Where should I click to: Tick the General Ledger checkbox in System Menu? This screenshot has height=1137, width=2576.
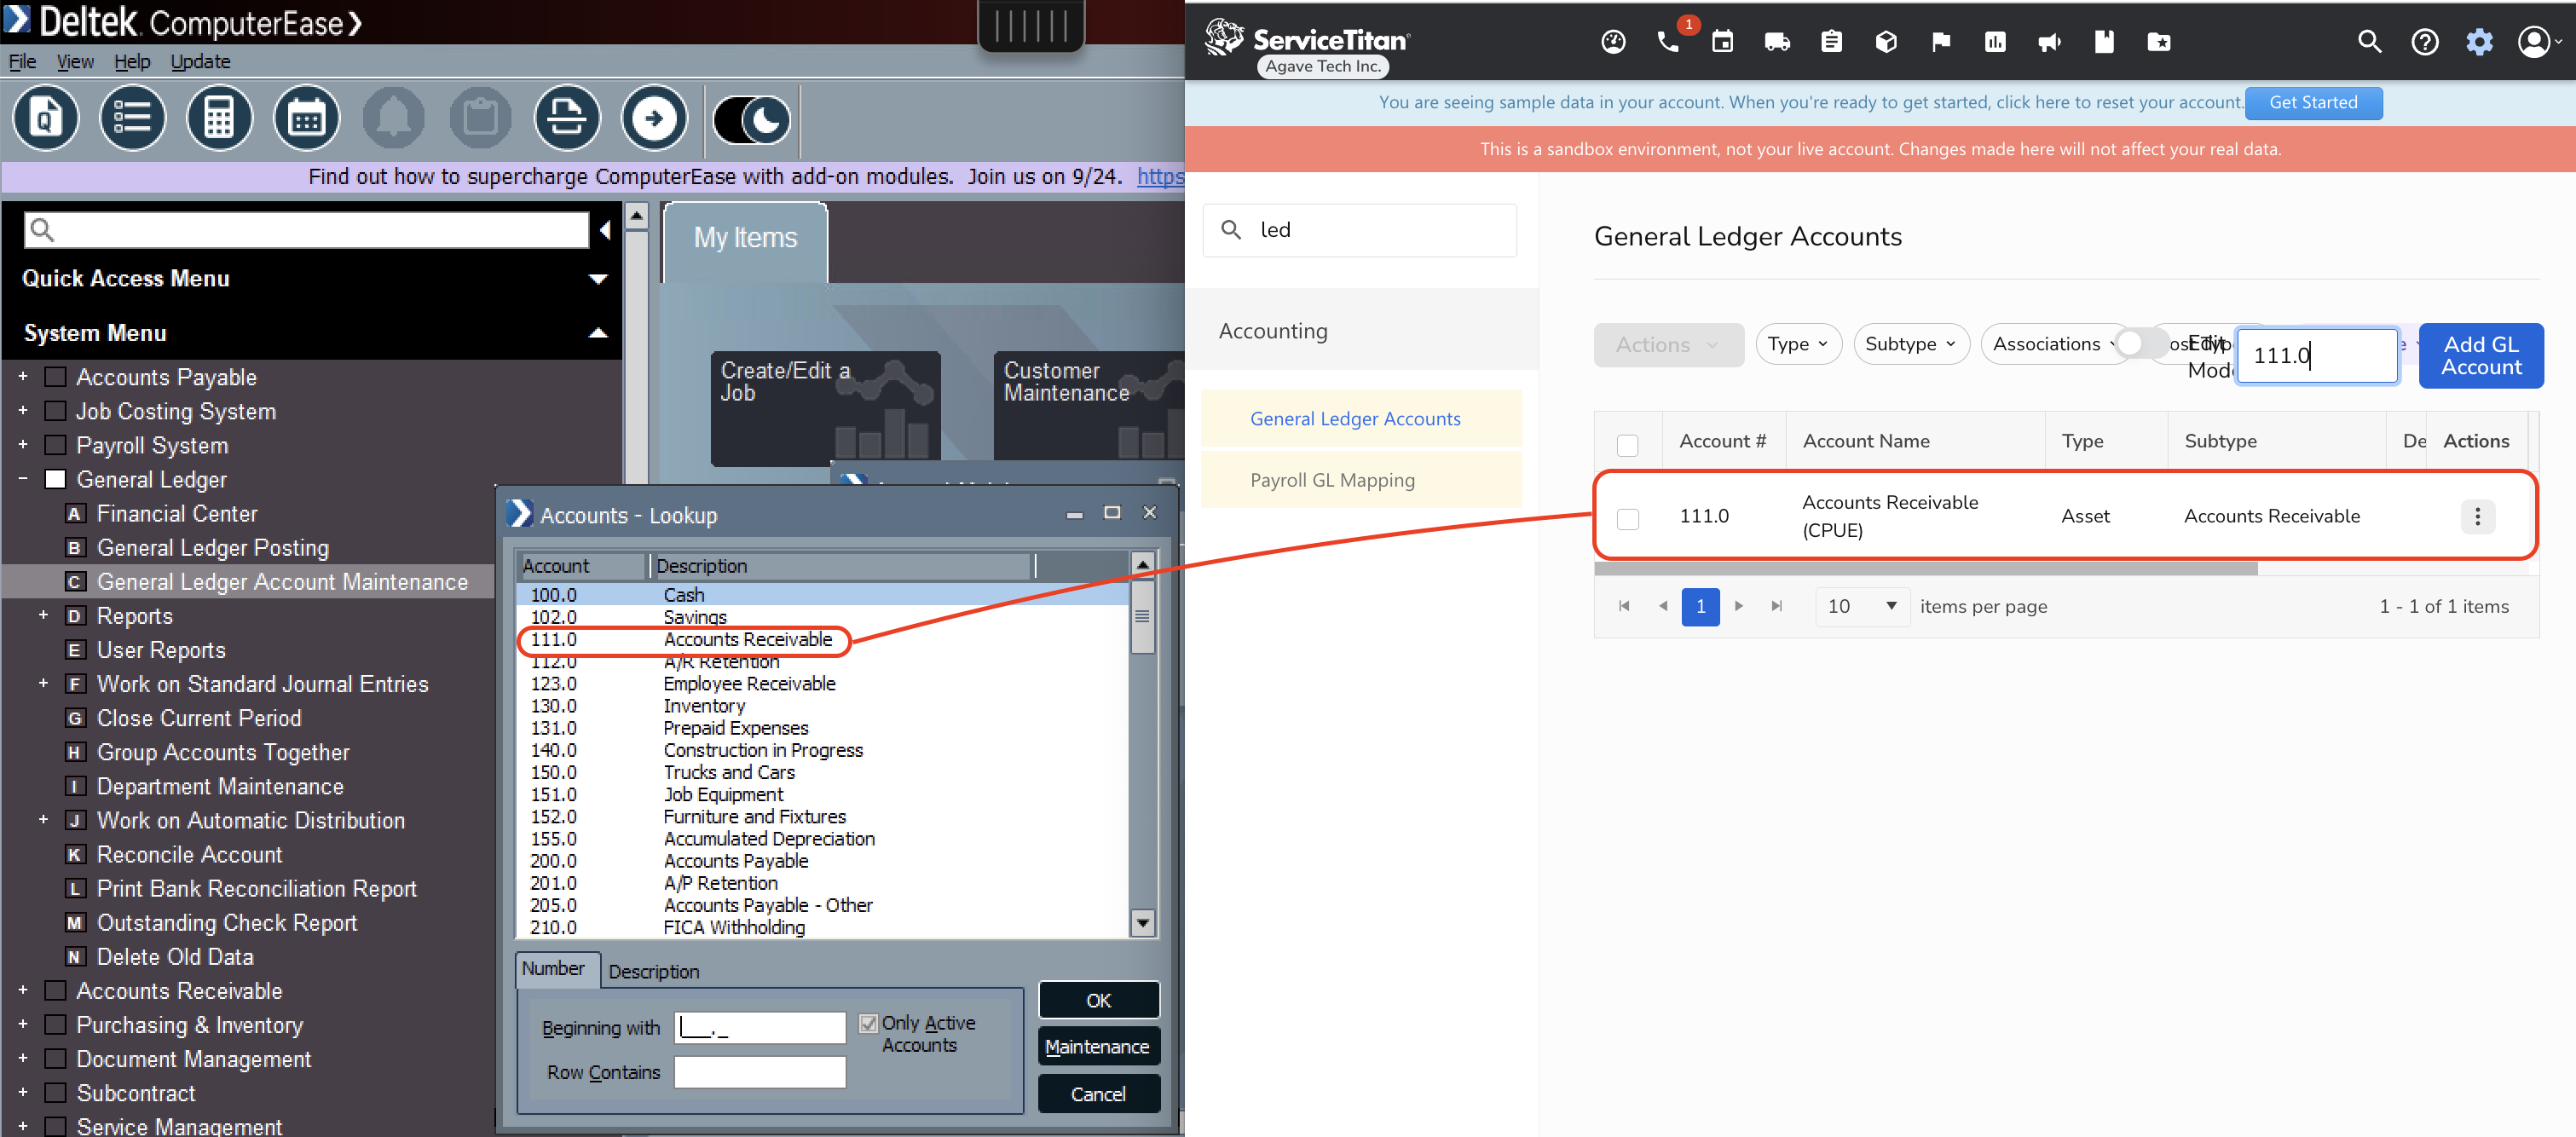[56, 480]
